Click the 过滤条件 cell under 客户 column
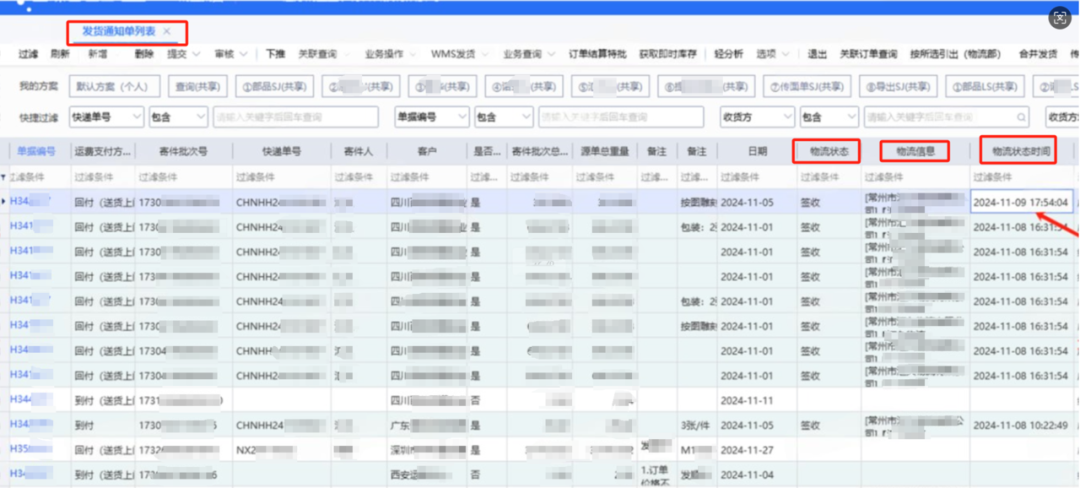The image size is (1080, 488). (x=427, y=177)
